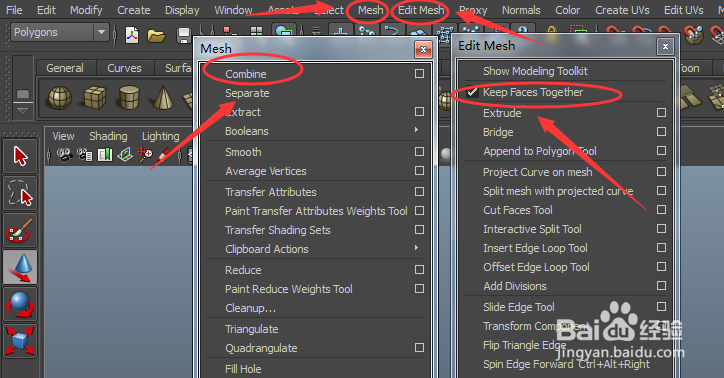
Task: Open Combine options box
Action: 419,73
